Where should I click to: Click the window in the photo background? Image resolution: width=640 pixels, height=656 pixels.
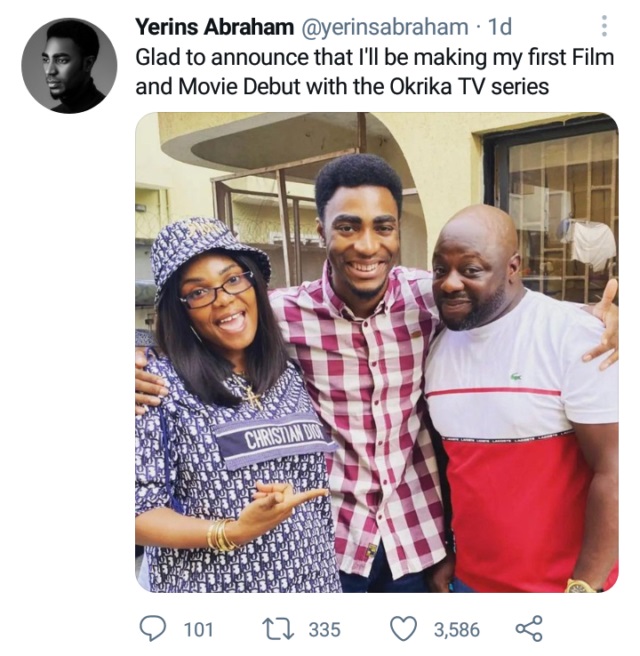[562, 210]
